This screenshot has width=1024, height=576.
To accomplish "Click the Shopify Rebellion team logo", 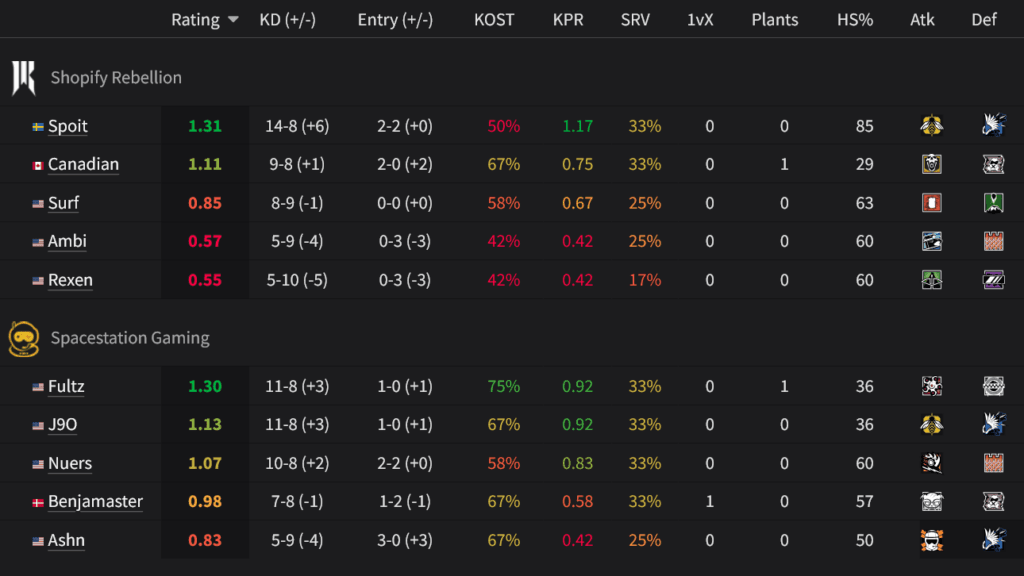I will (23, 77).
